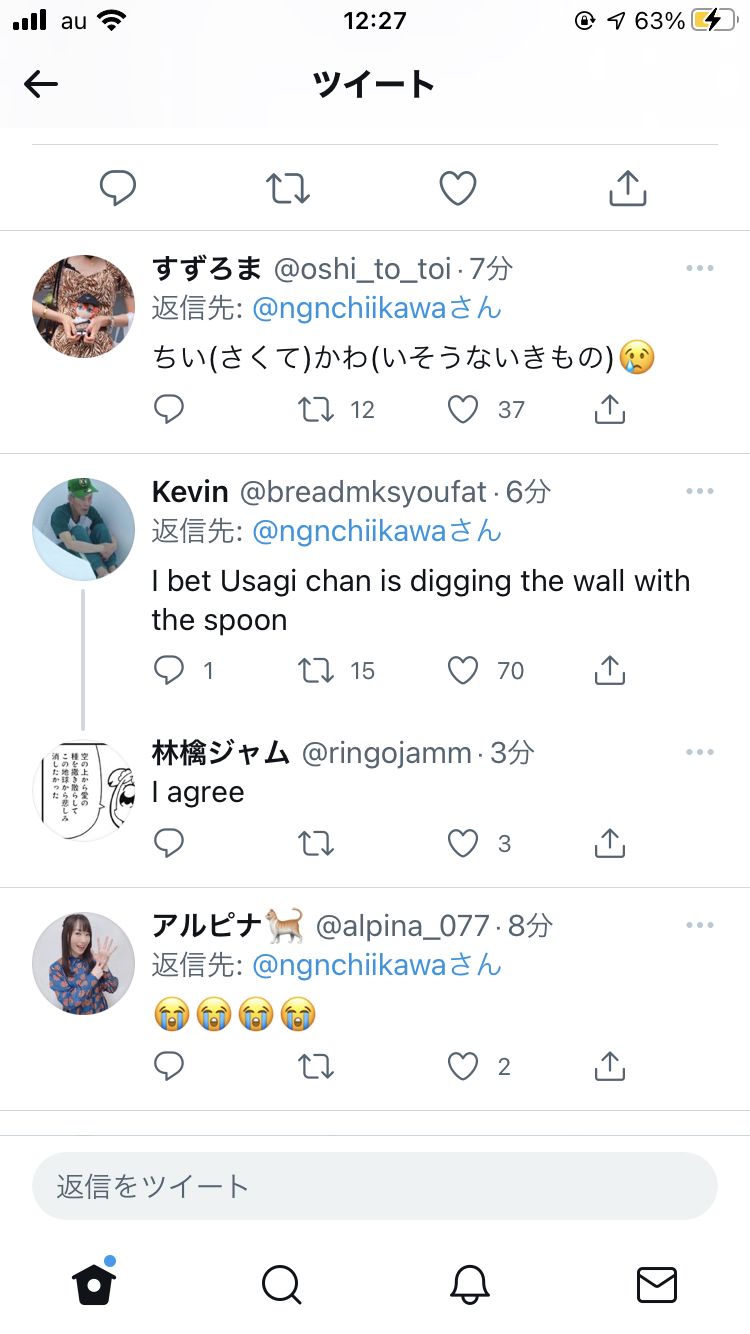
Task: Open more options on Kevin's tweet
Action: pos(700,491)
